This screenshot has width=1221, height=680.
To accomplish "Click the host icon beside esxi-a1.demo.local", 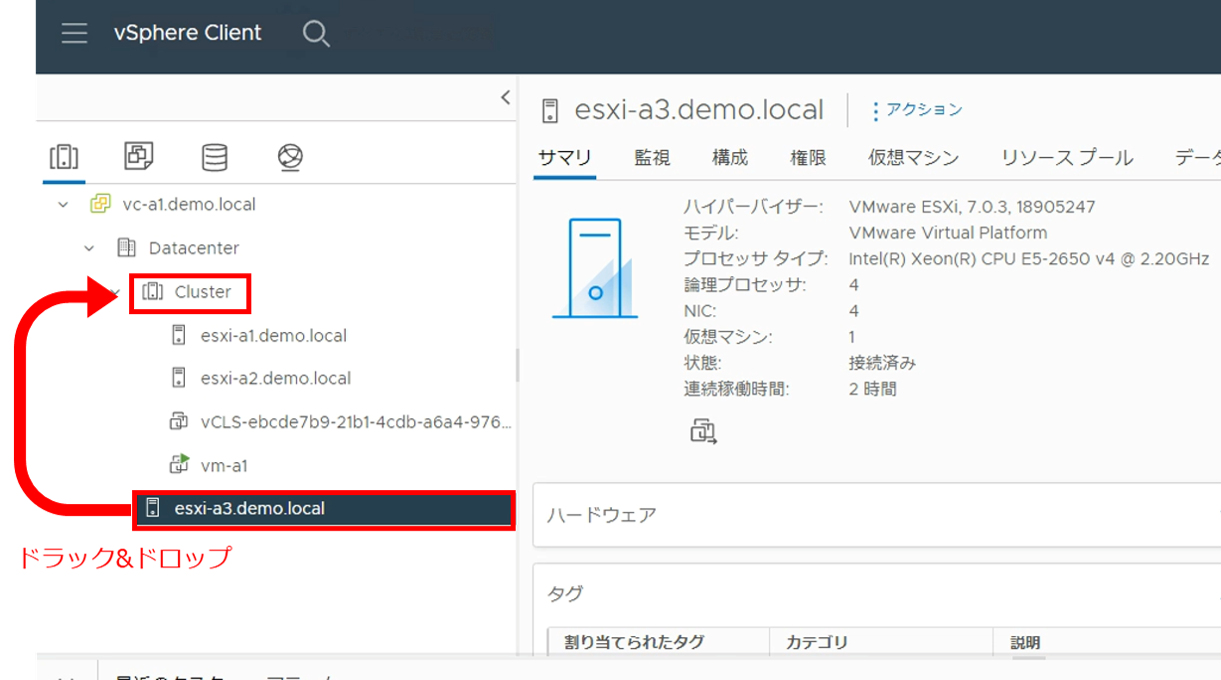I will pos(179,335).
